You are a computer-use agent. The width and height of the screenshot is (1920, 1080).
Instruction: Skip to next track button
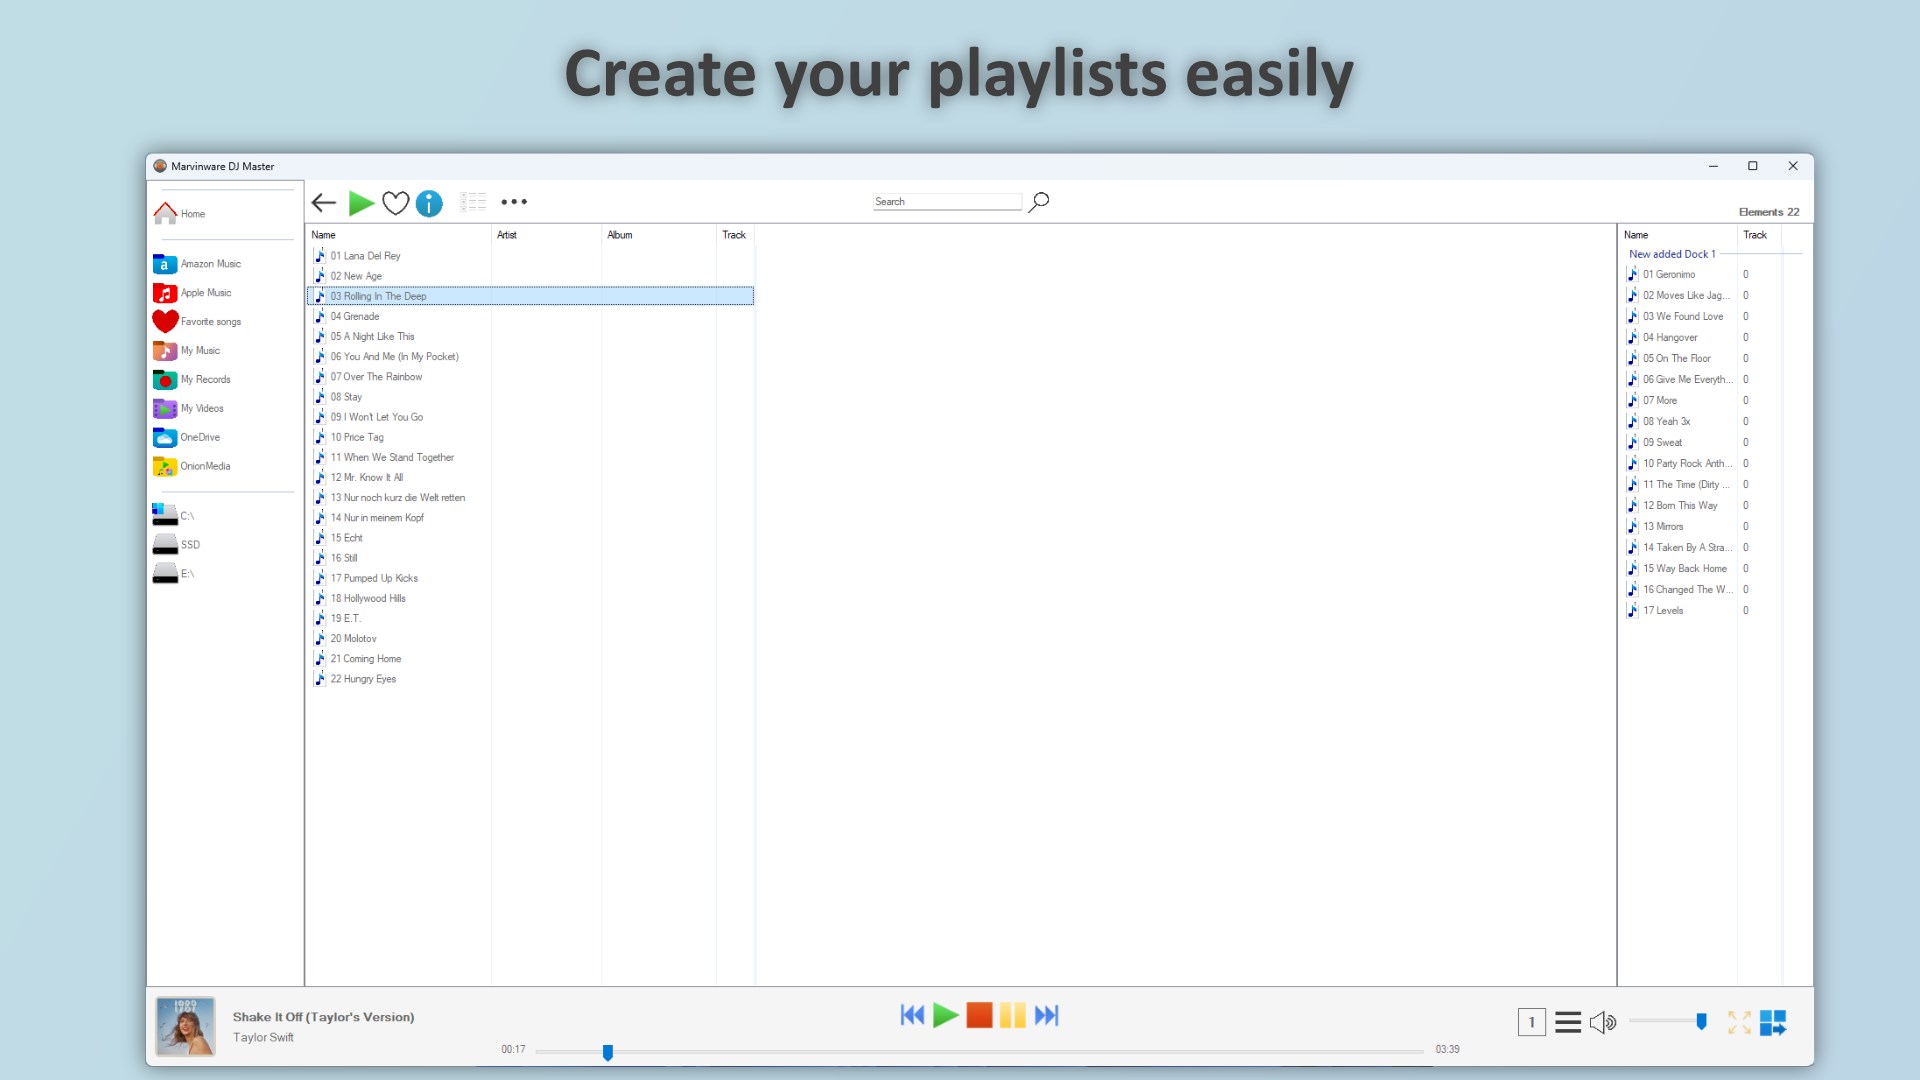coord(1046,1016)
